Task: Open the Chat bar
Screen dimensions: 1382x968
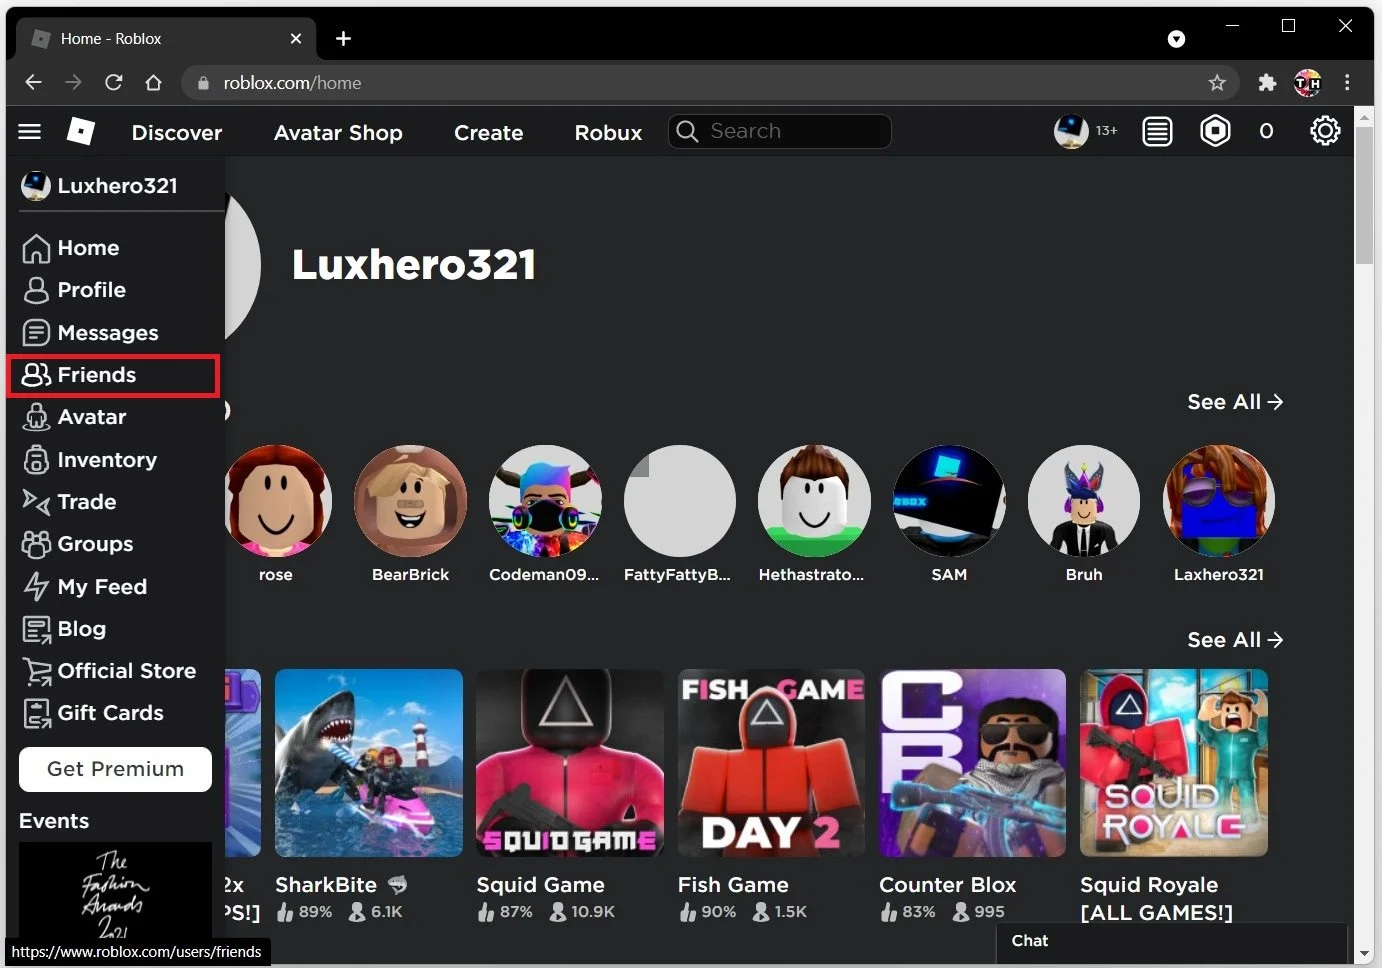Action: [x=1172, y=941]
